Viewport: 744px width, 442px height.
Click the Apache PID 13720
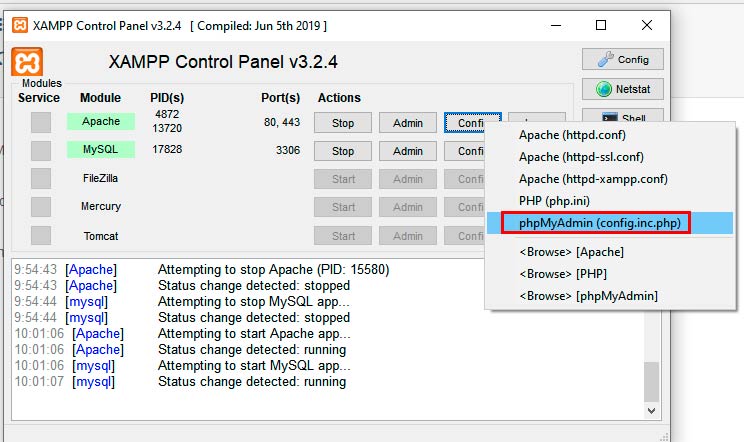point(167,129)
